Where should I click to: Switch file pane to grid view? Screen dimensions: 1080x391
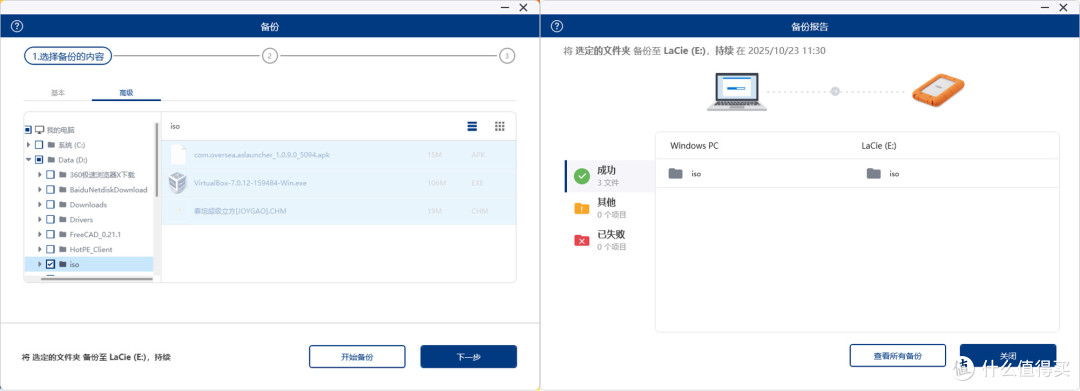[500, 126]
